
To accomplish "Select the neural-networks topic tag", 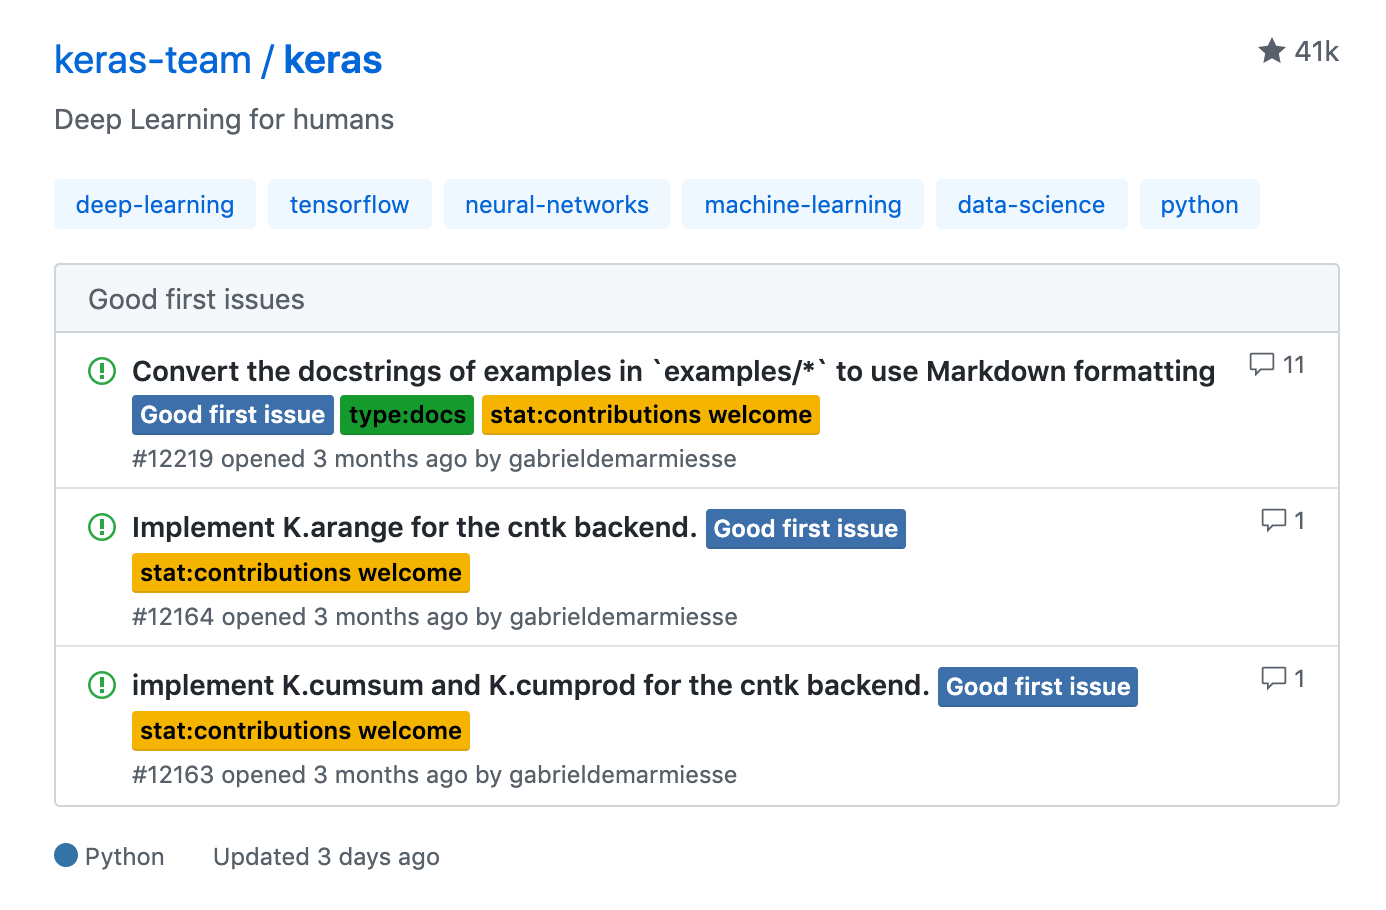I will click(557, 204).
